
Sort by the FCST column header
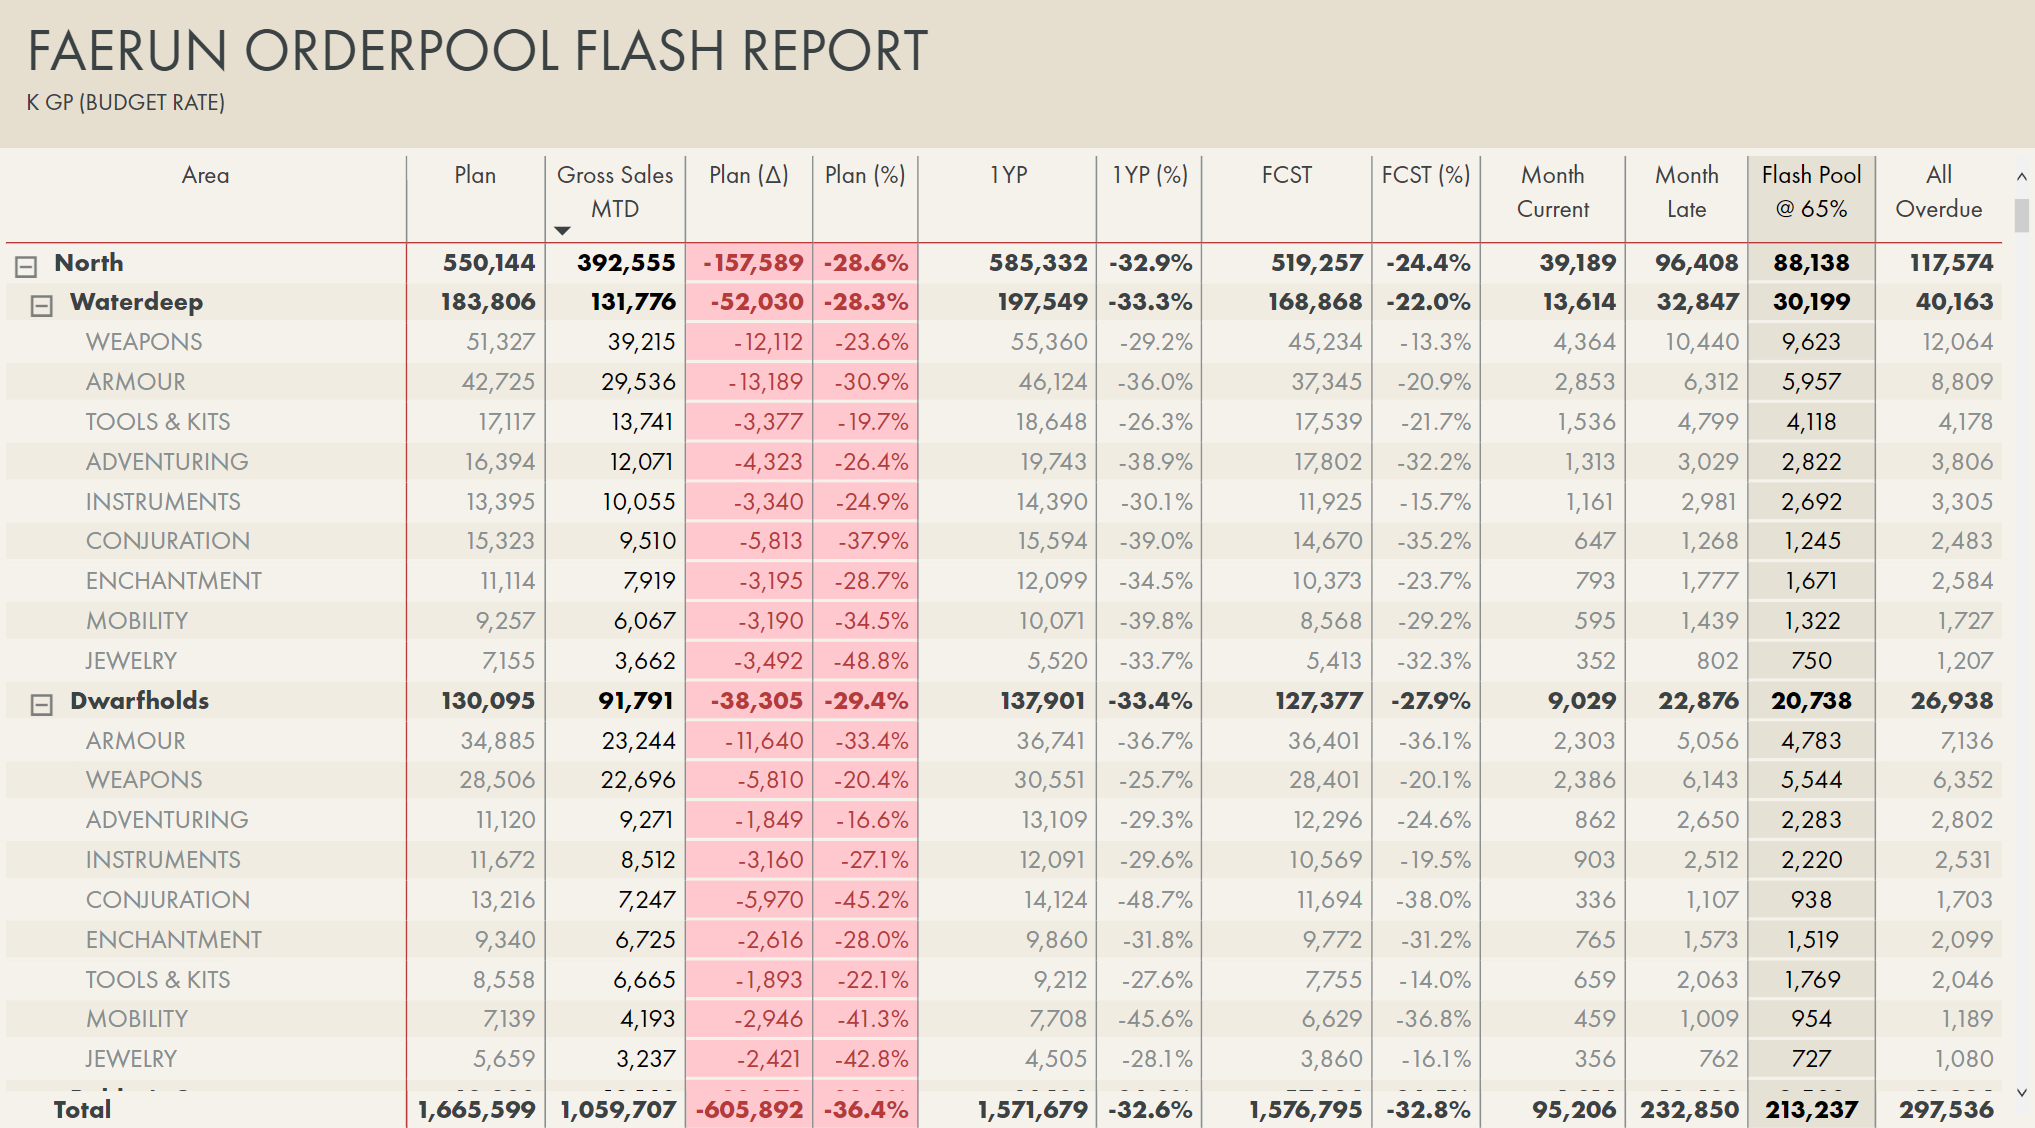(x=1287, y=175)
